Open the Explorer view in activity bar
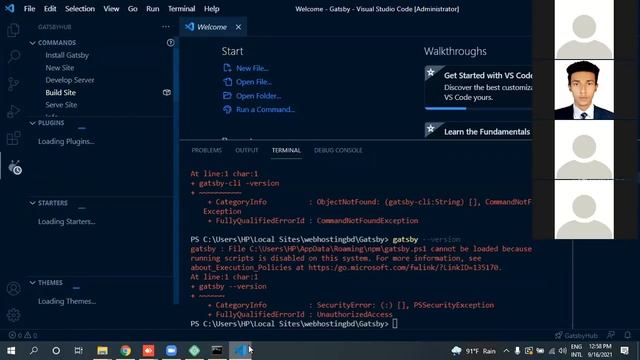 (x=13, y=30)
